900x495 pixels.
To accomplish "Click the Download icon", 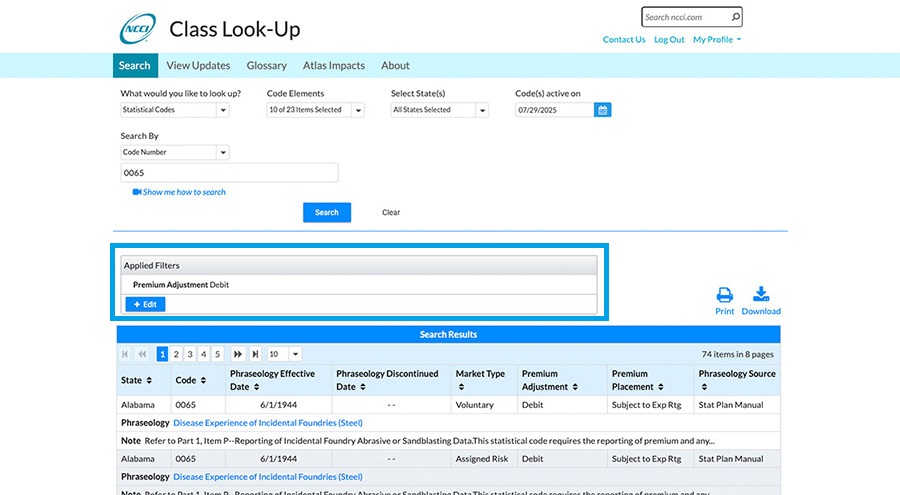I will 761,294.
